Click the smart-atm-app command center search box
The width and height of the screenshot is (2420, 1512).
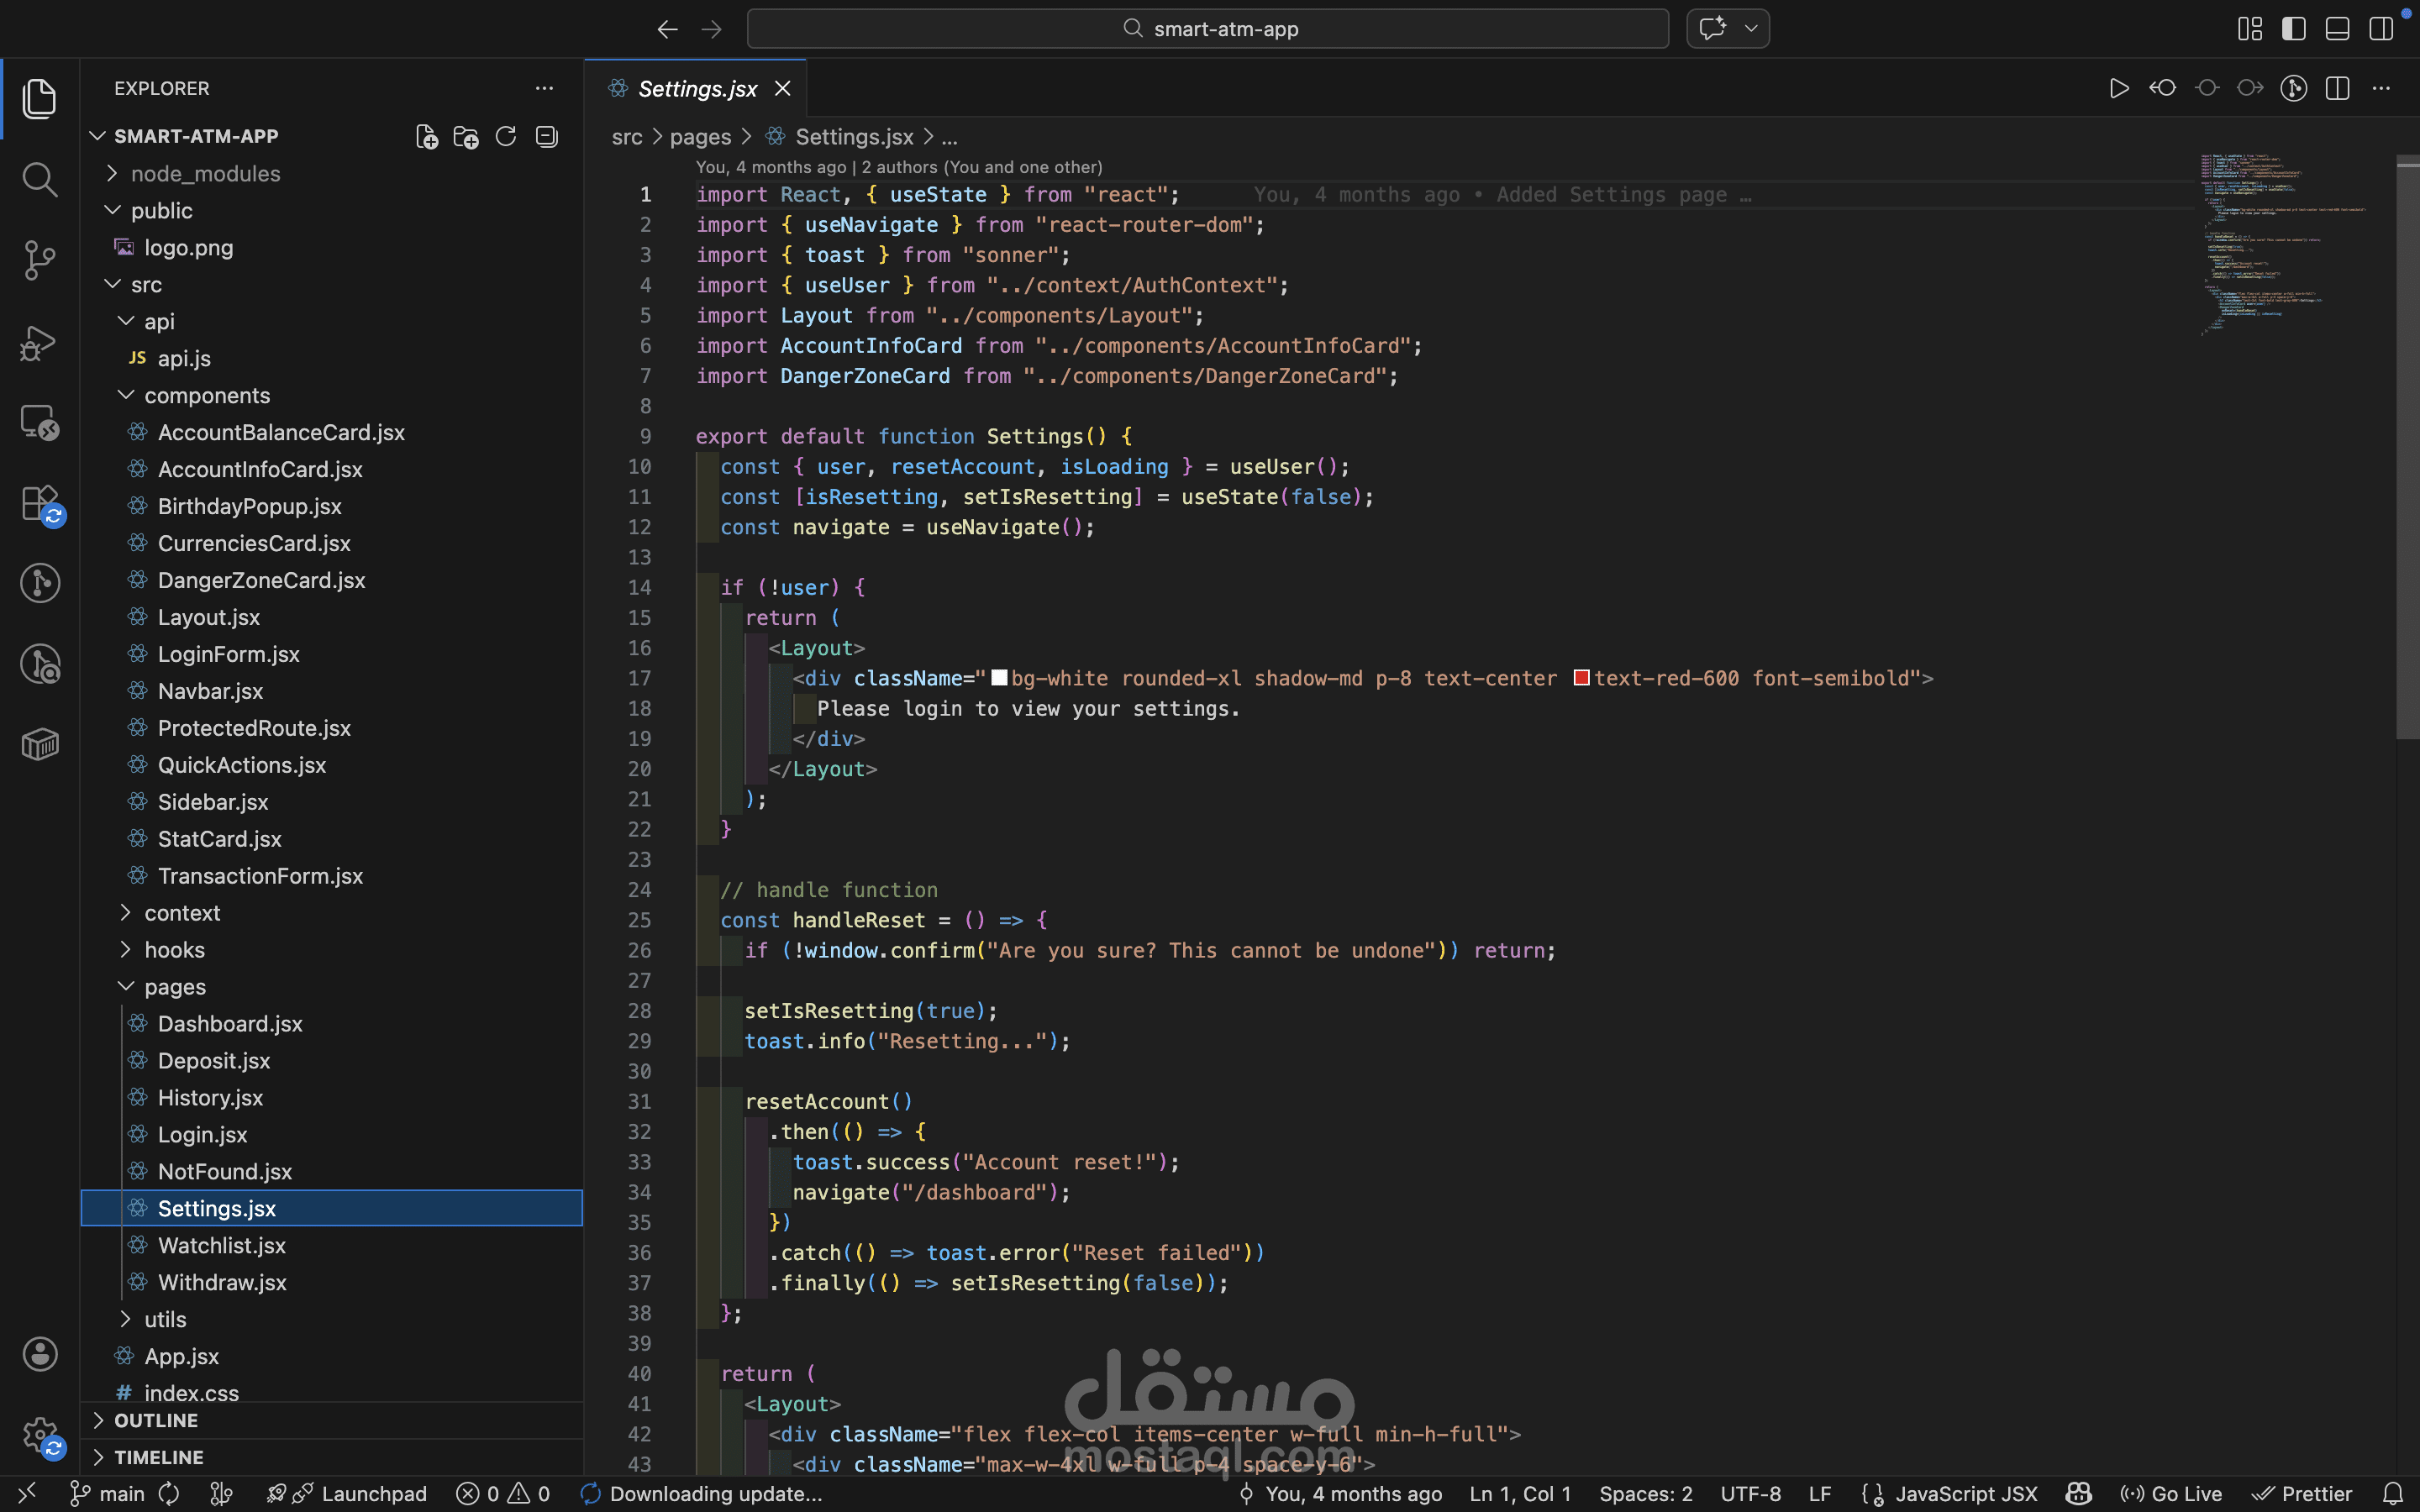[x=1208, y=29]
